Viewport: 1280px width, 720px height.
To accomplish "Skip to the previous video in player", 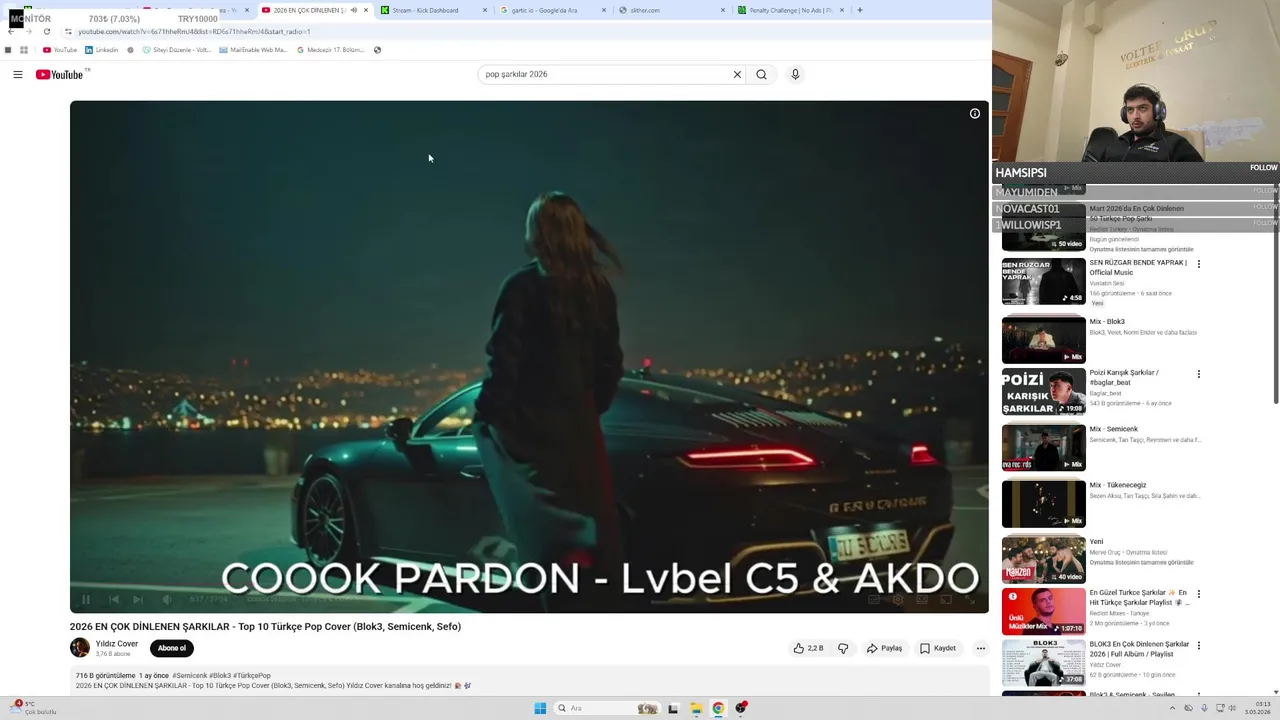I will pos(113,599).
